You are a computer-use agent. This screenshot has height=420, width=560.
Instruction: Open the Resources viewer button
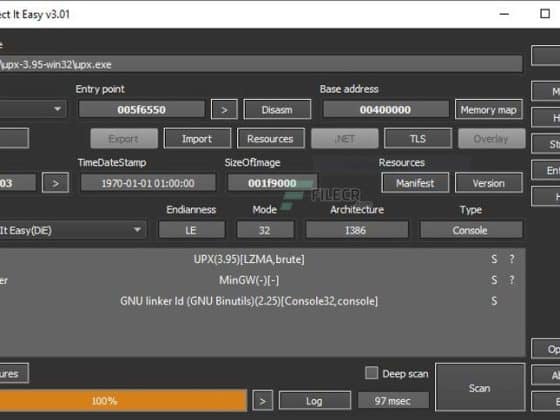tap(271, 139)
